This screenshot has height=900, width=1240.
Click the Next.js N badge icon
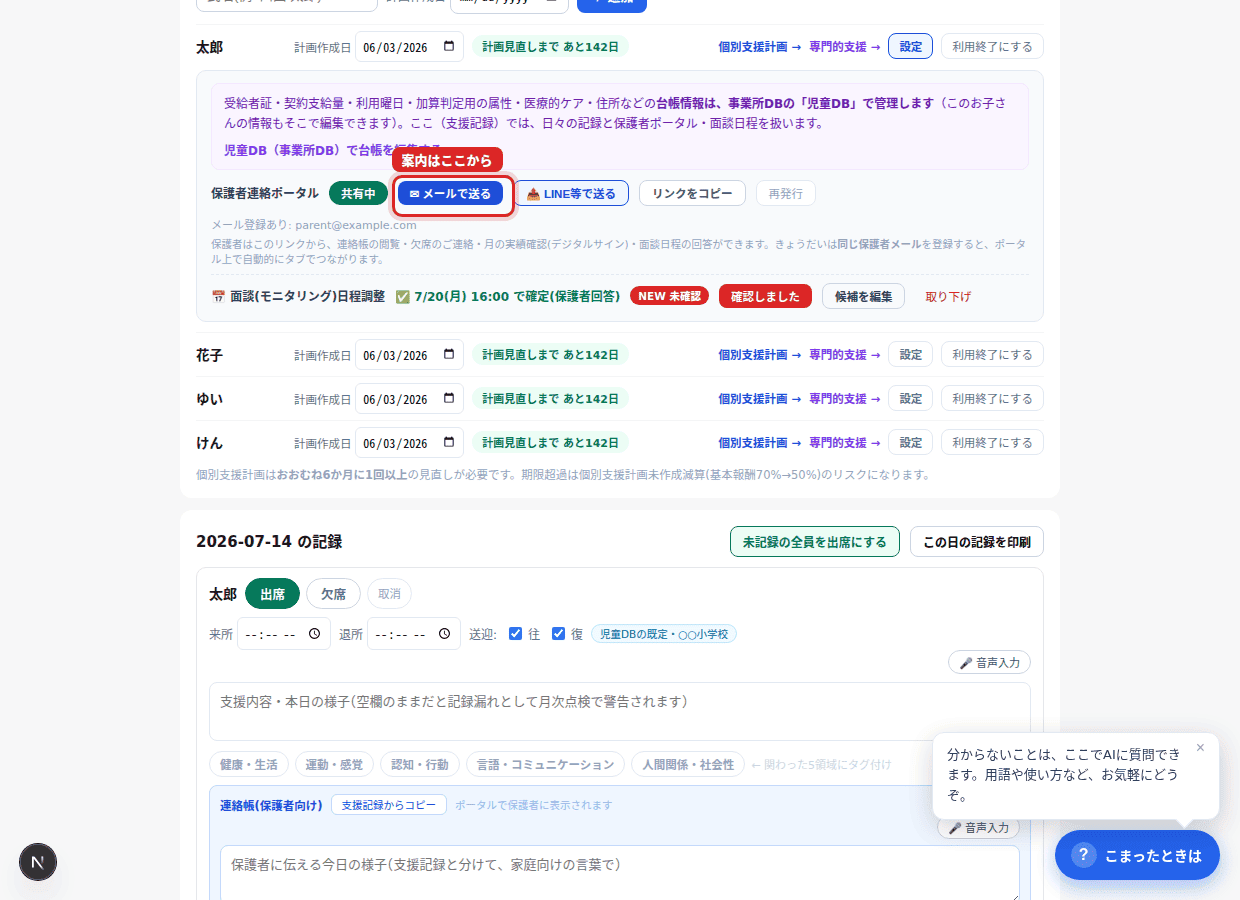click(38, 862)
